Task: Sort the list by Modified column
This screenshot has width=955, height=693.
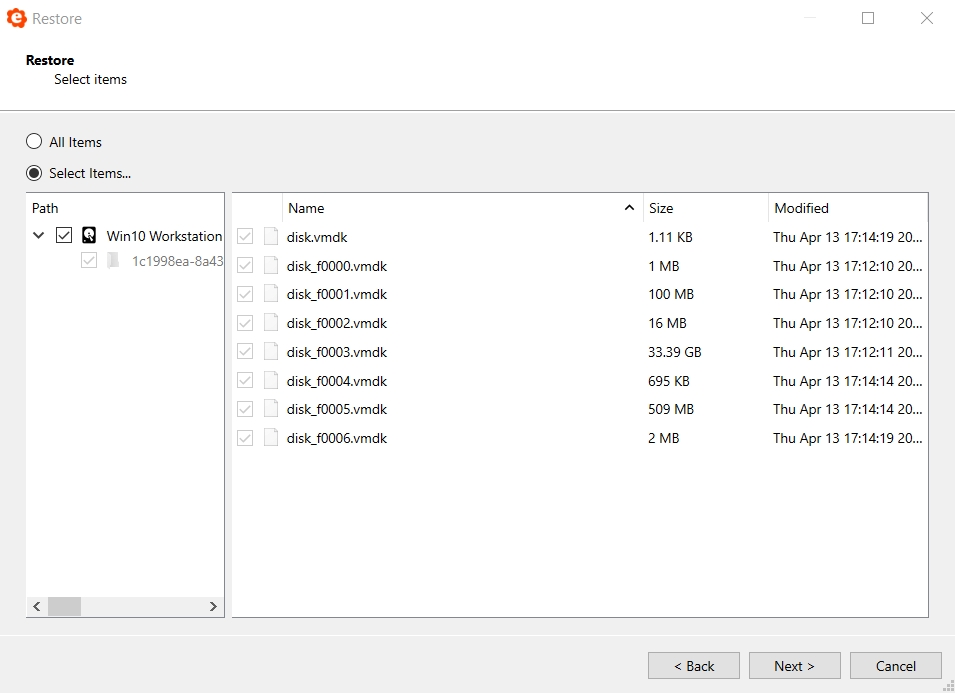Action: click(848, 208)
